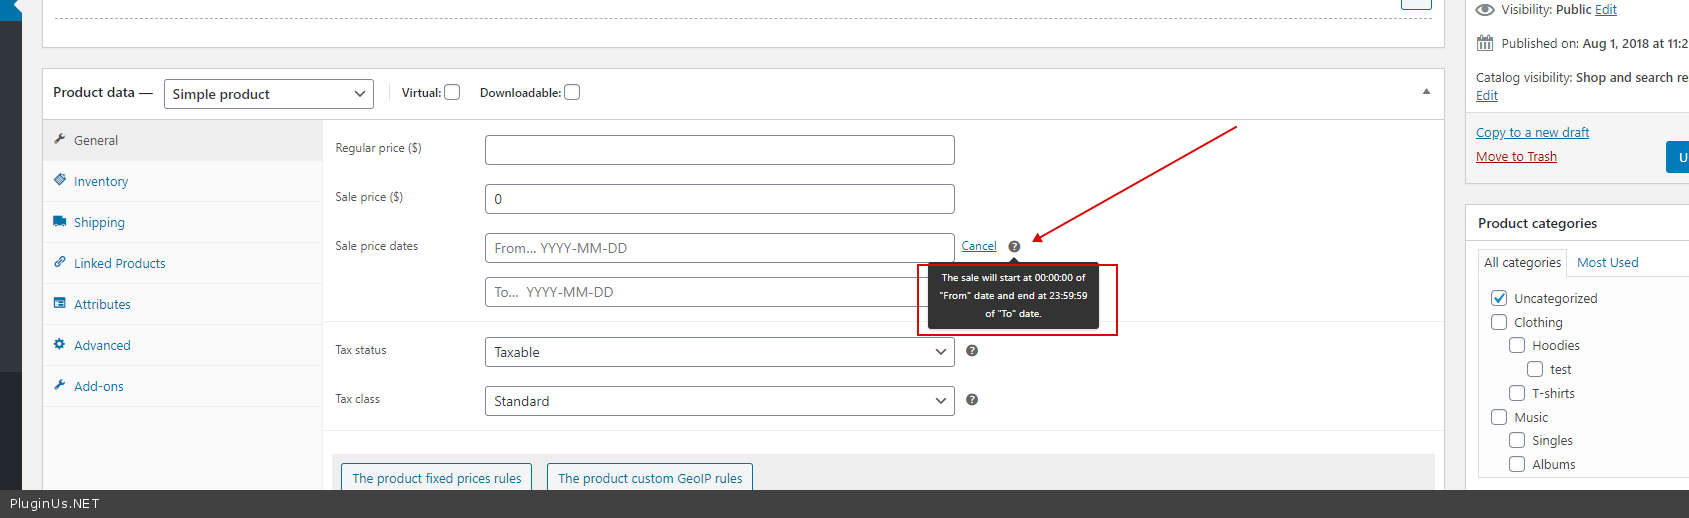The width and height of the screenshot is (1689, 518).
Task: Click the help icon next to Sale price dates
Action: tap(1014, 246)
